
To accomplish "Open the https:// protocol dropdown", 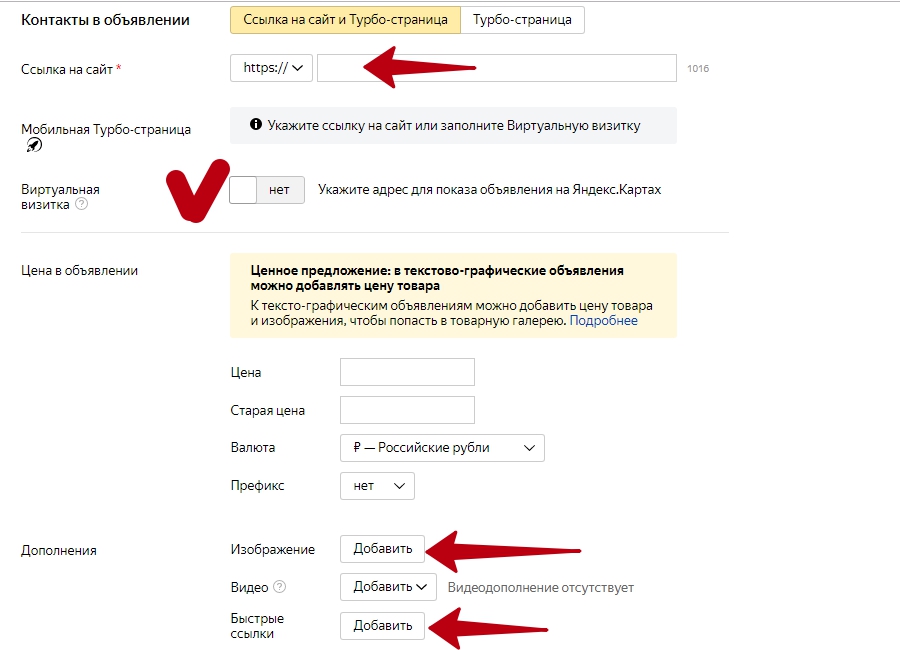I will point(271,68).
